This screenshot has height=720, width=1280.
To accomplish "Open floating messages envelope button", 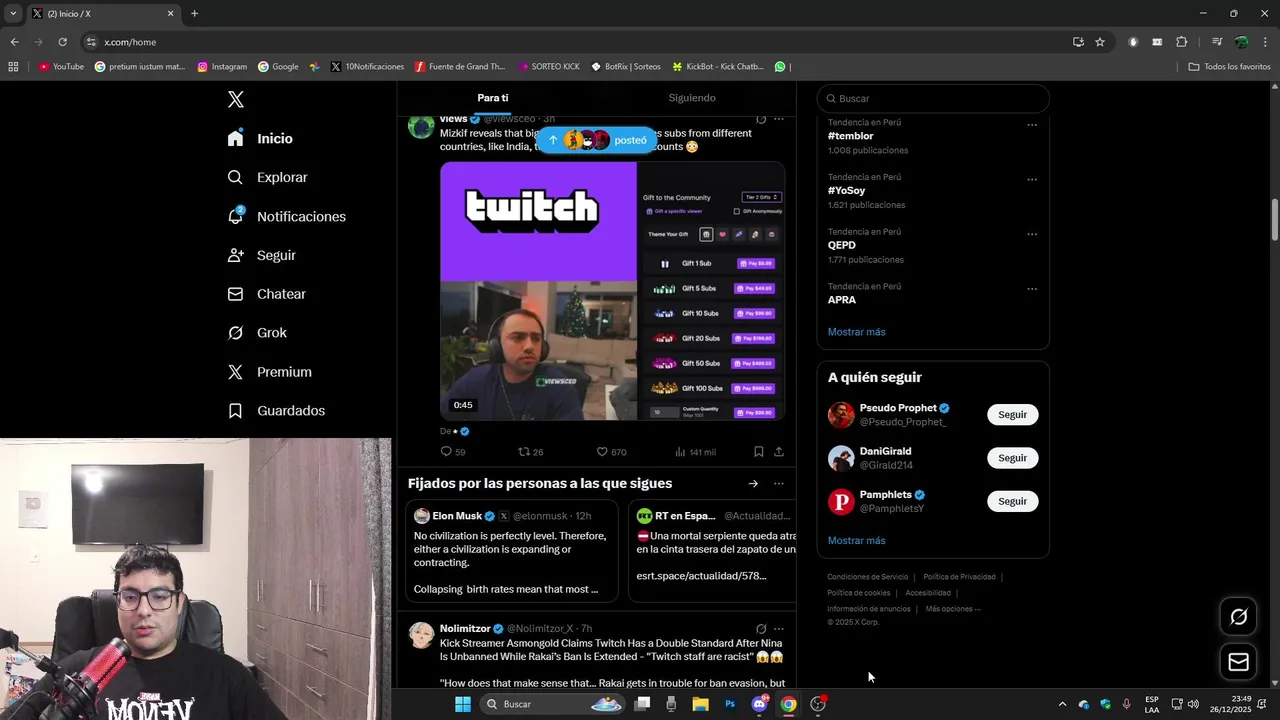I will click(x=1238, y=662).
